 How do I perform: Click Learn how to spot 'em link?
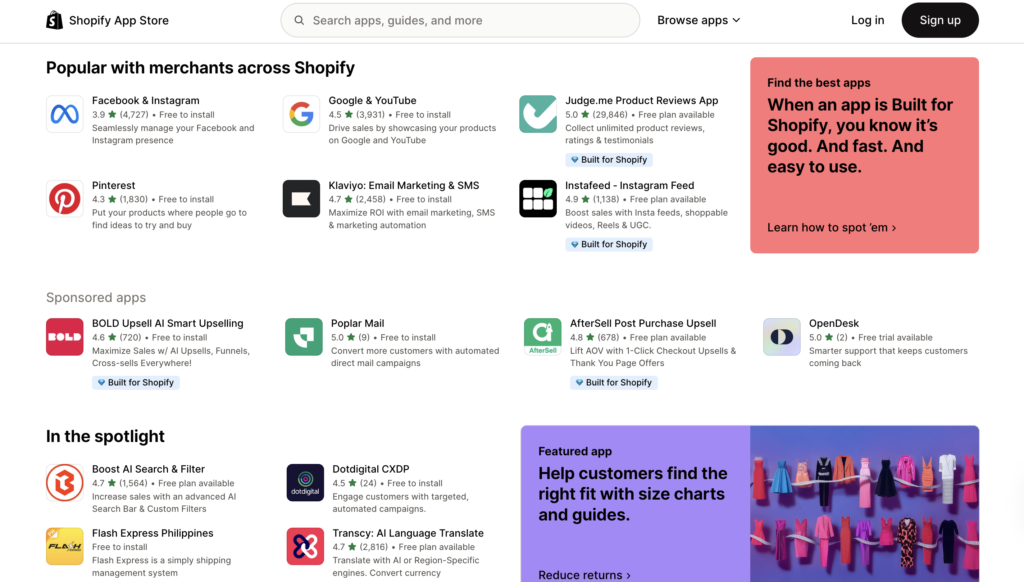click(x=831, y=227)
